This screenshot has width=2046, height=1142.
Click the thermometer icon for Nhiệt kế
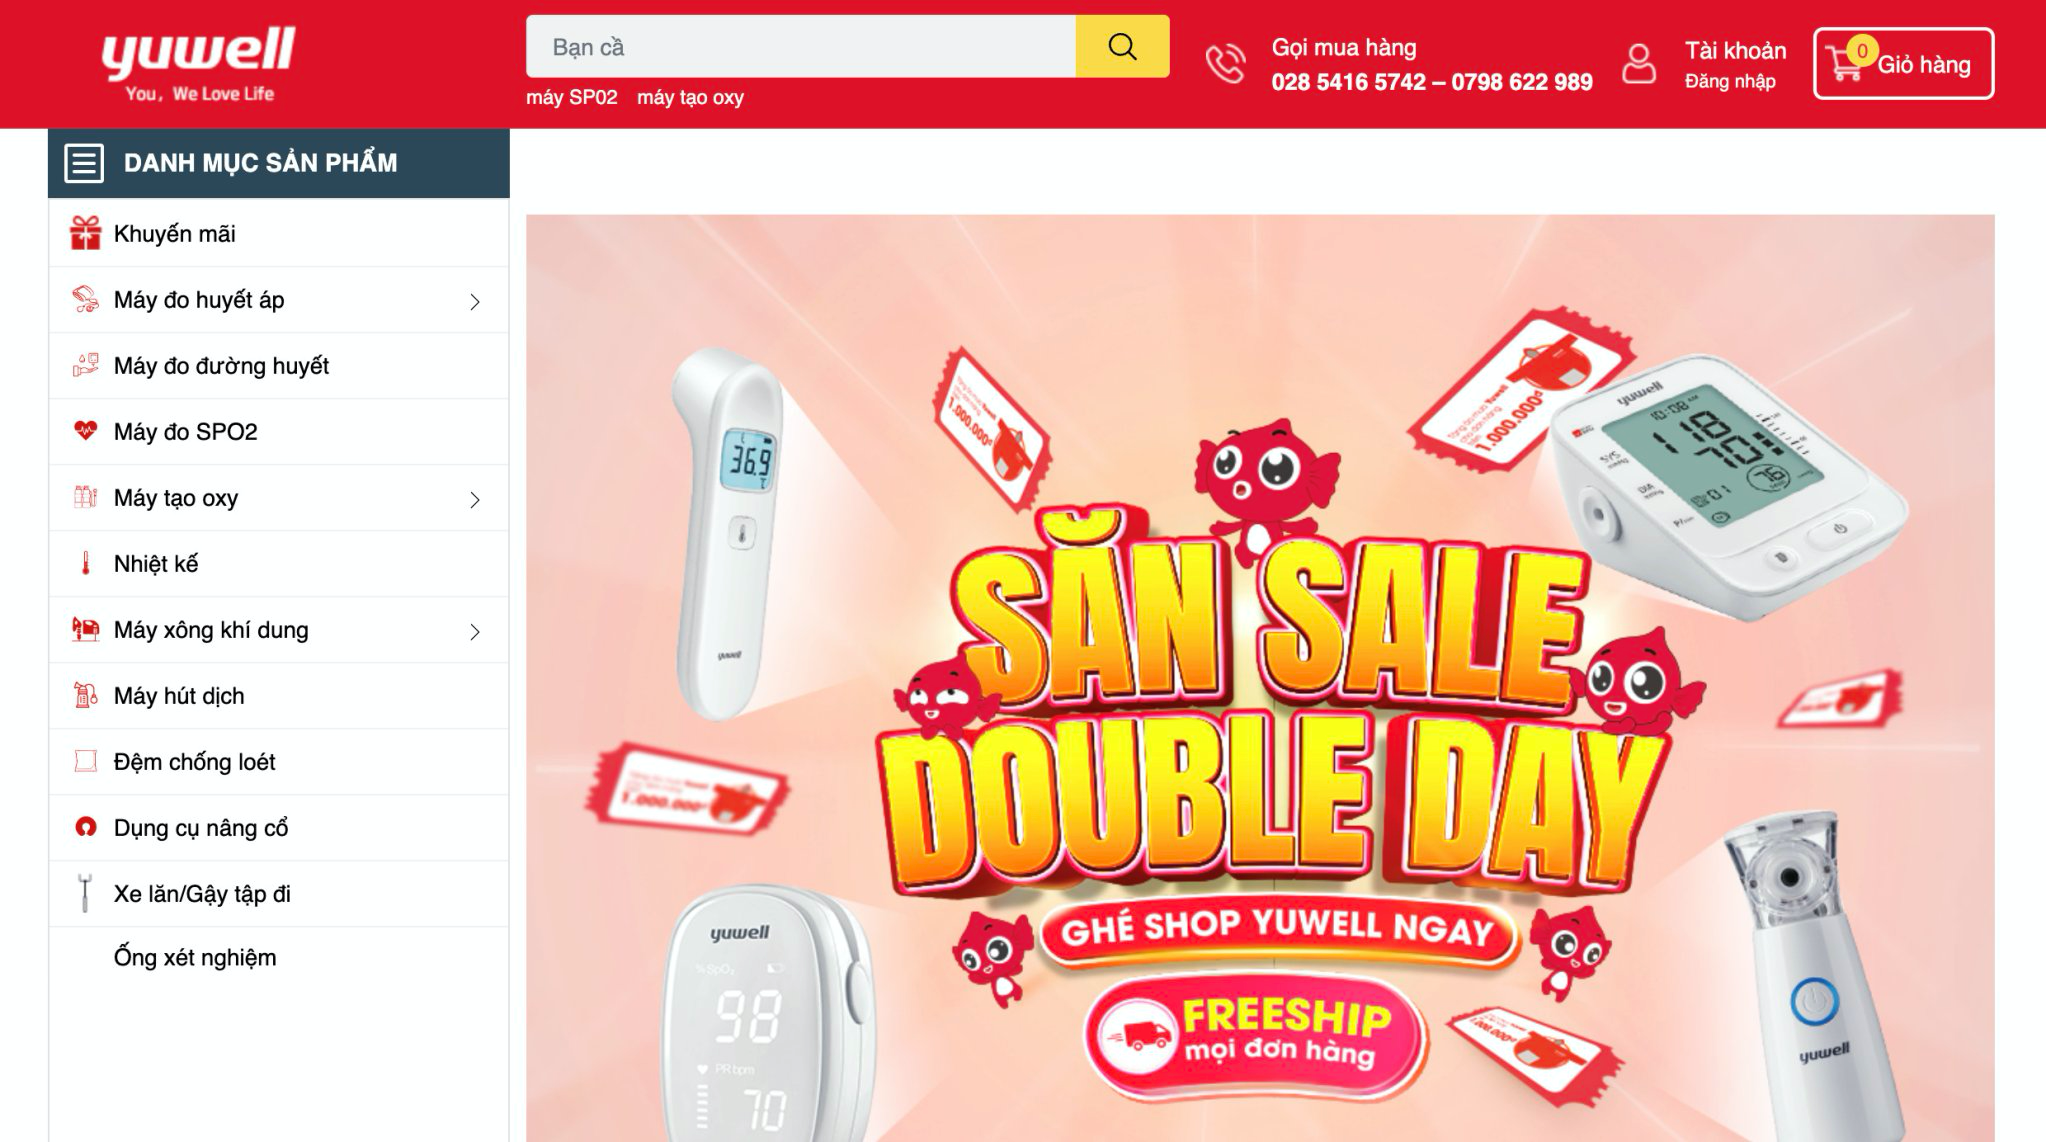coord(85,563)
